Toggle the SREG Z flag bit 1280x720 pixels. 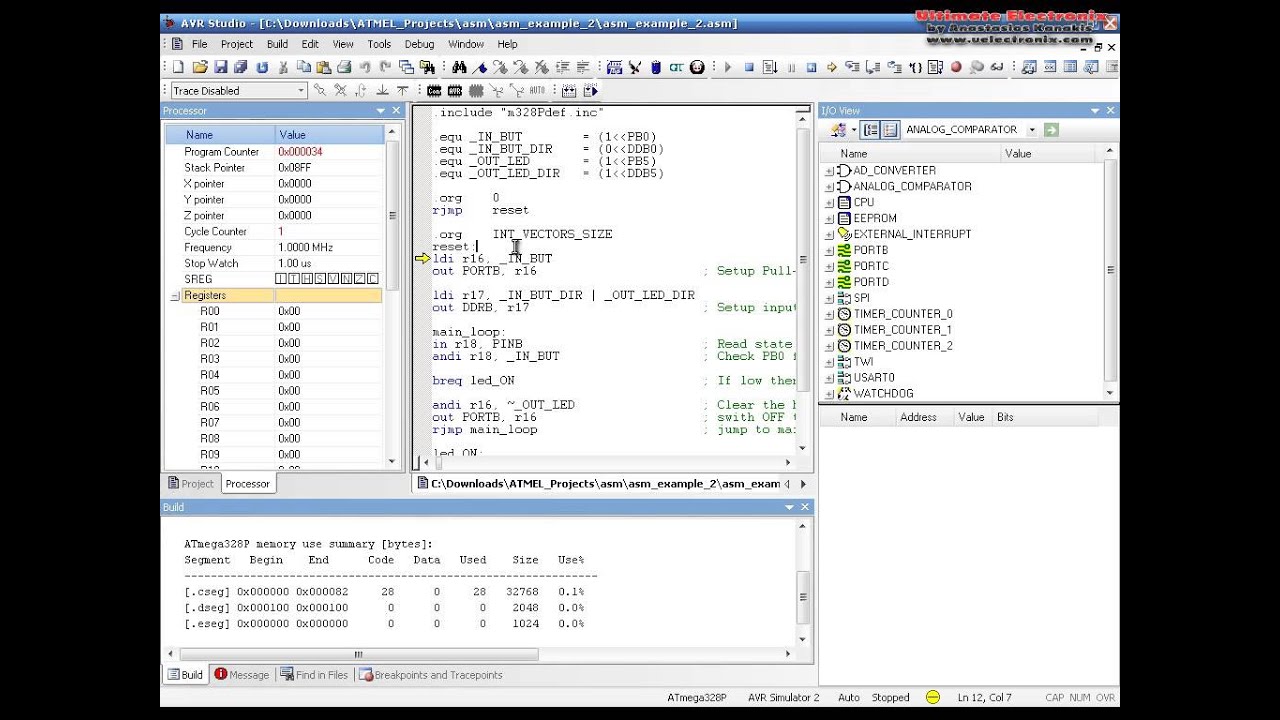click(360, 278)
